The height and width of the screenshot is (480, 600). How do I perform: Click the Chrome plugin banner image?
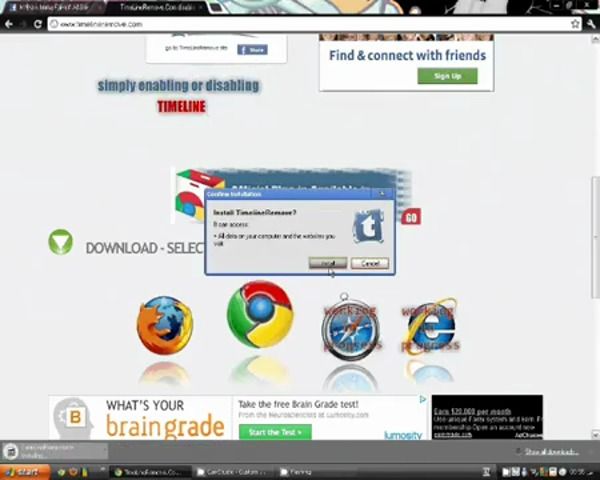291,180
